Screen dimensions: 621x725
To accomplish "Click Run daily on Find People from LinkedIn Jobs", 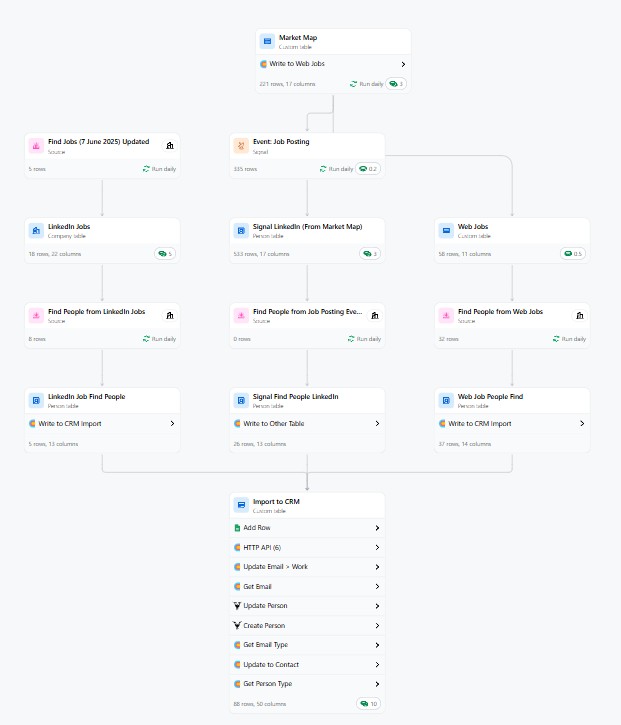I will point(159,339).
